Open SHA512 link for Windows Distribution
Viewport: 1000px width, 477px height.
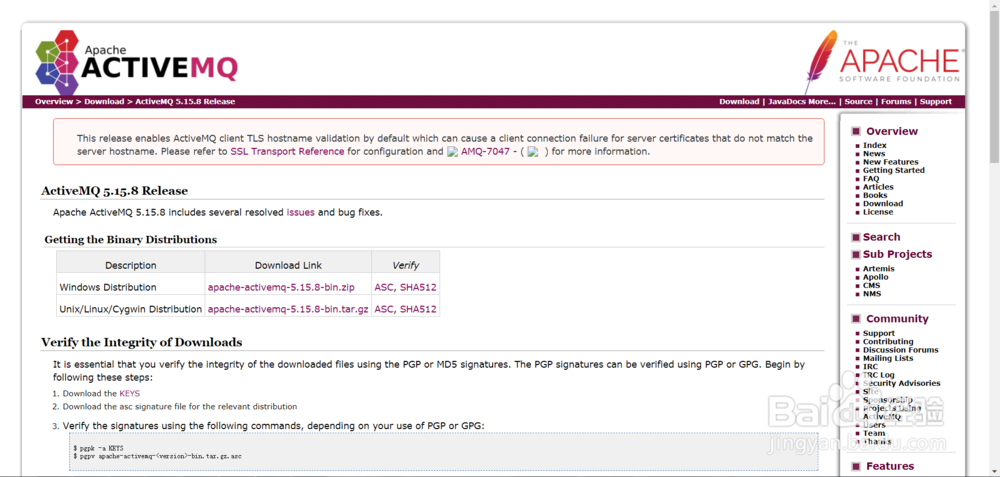click(x=418, y=288)
